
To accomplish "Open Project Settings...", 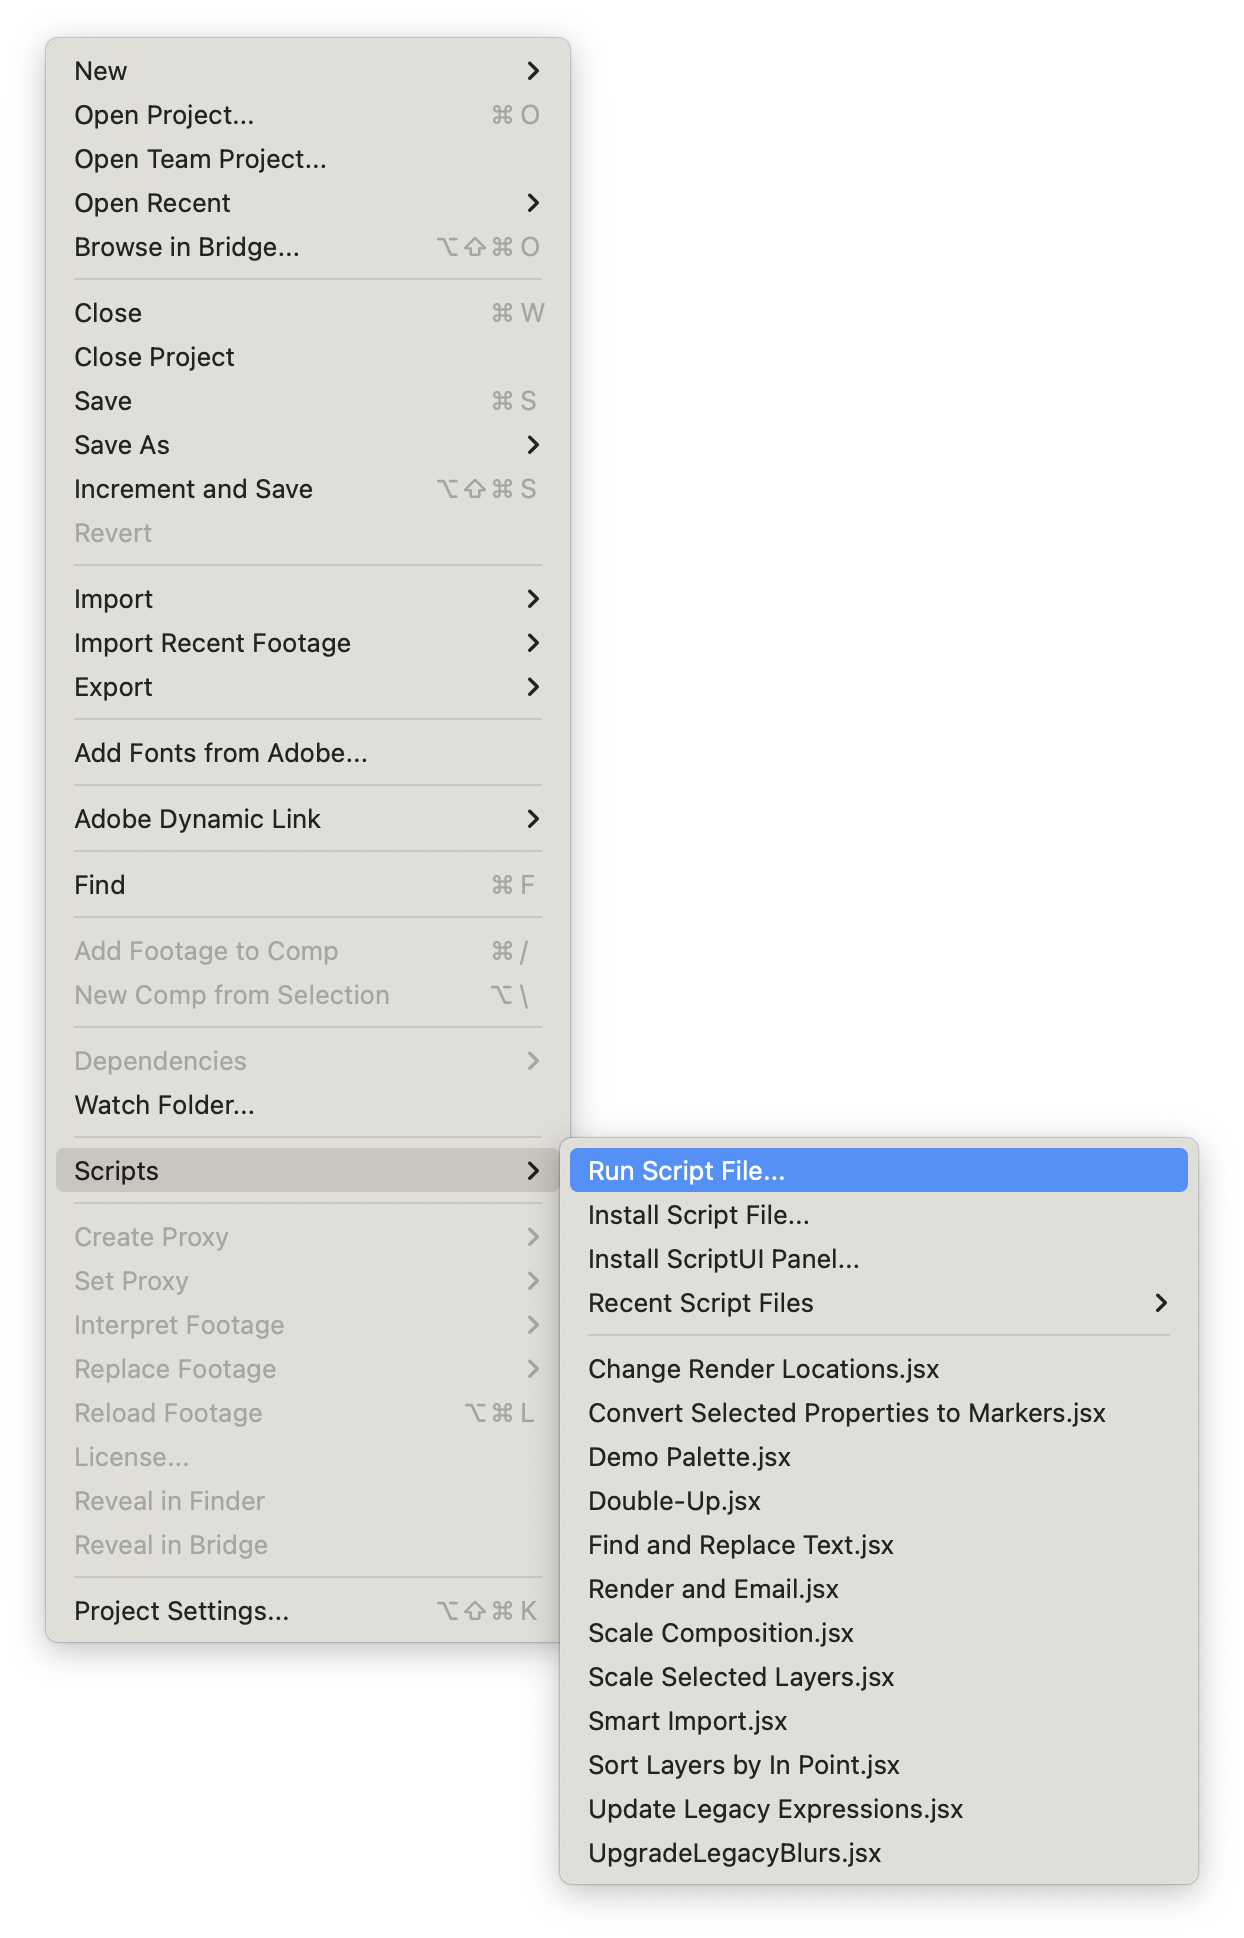I will (308, 1611).
